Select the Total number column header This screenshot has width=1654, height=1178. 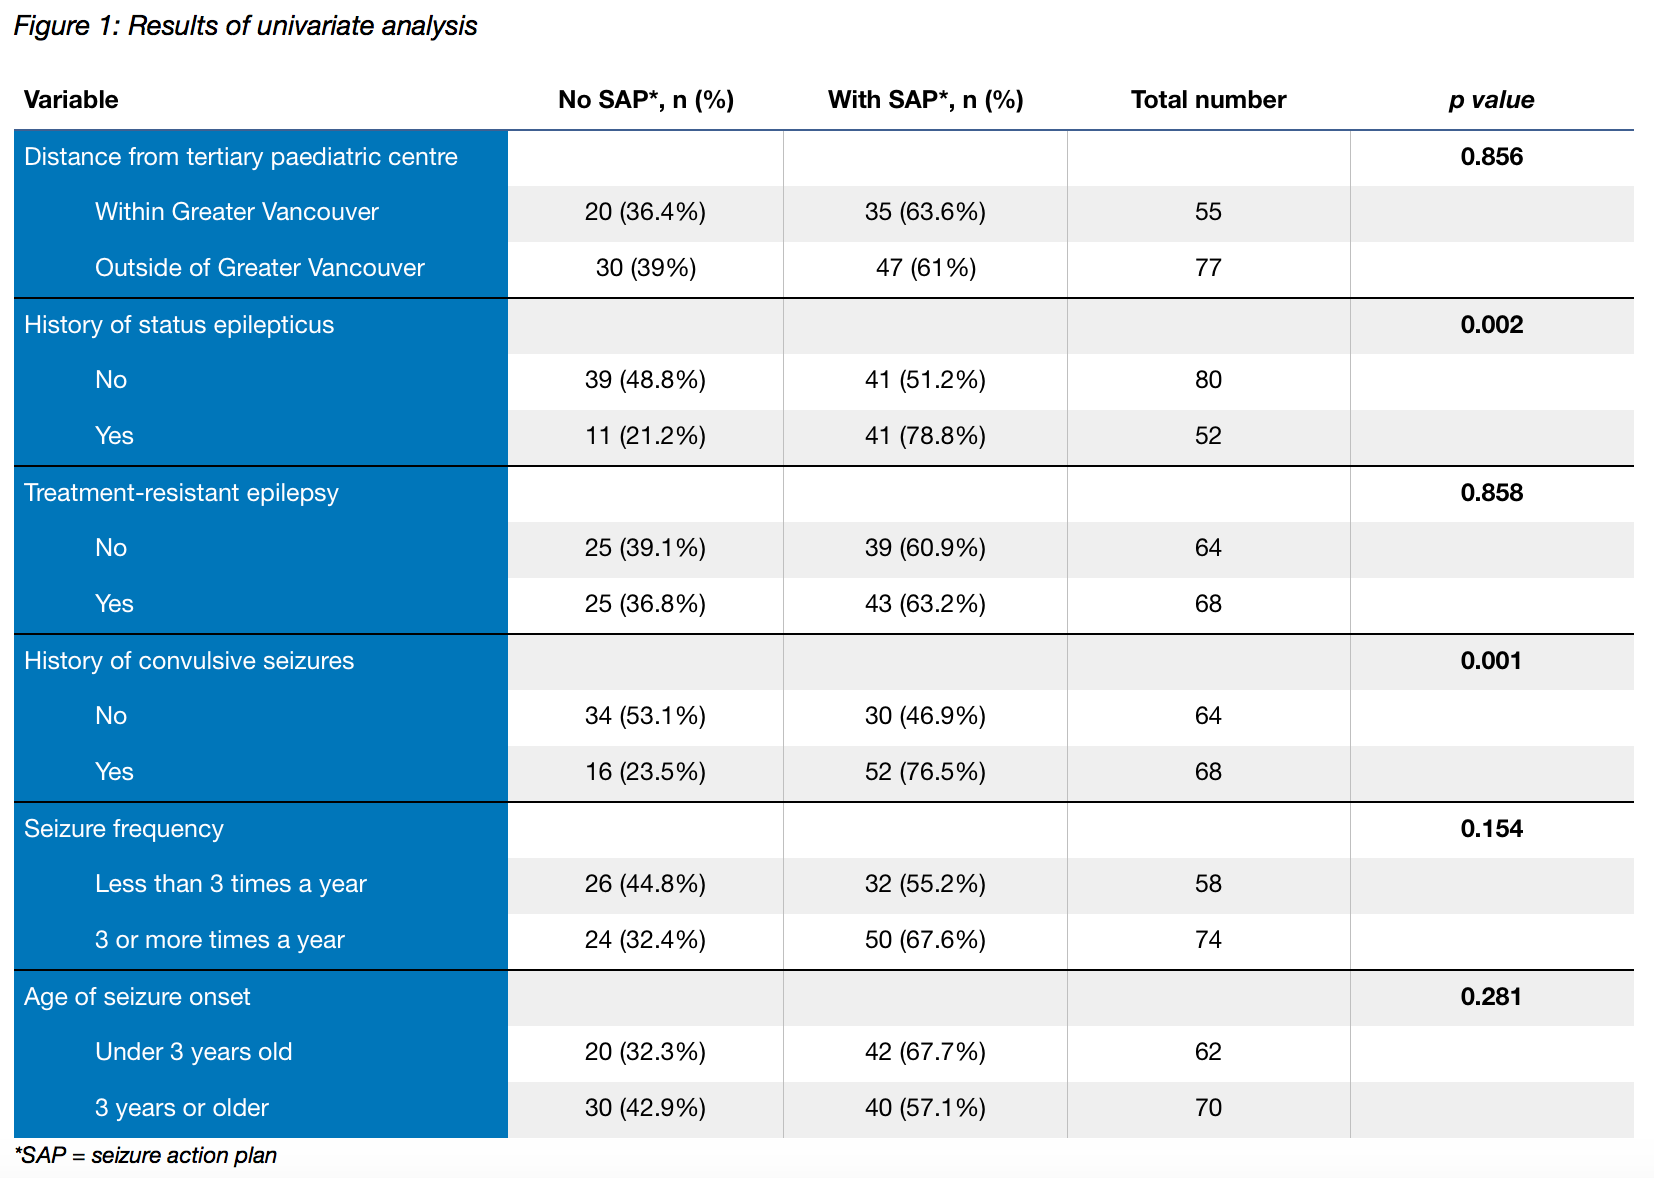coord(1208,100)
